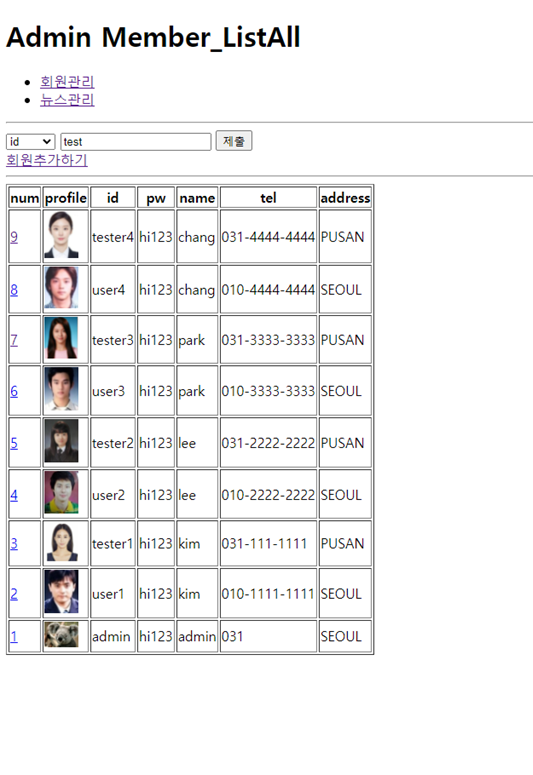The image size is (533, 775).
Task: Select the user2 id cell
Action: tap(113, 495)
